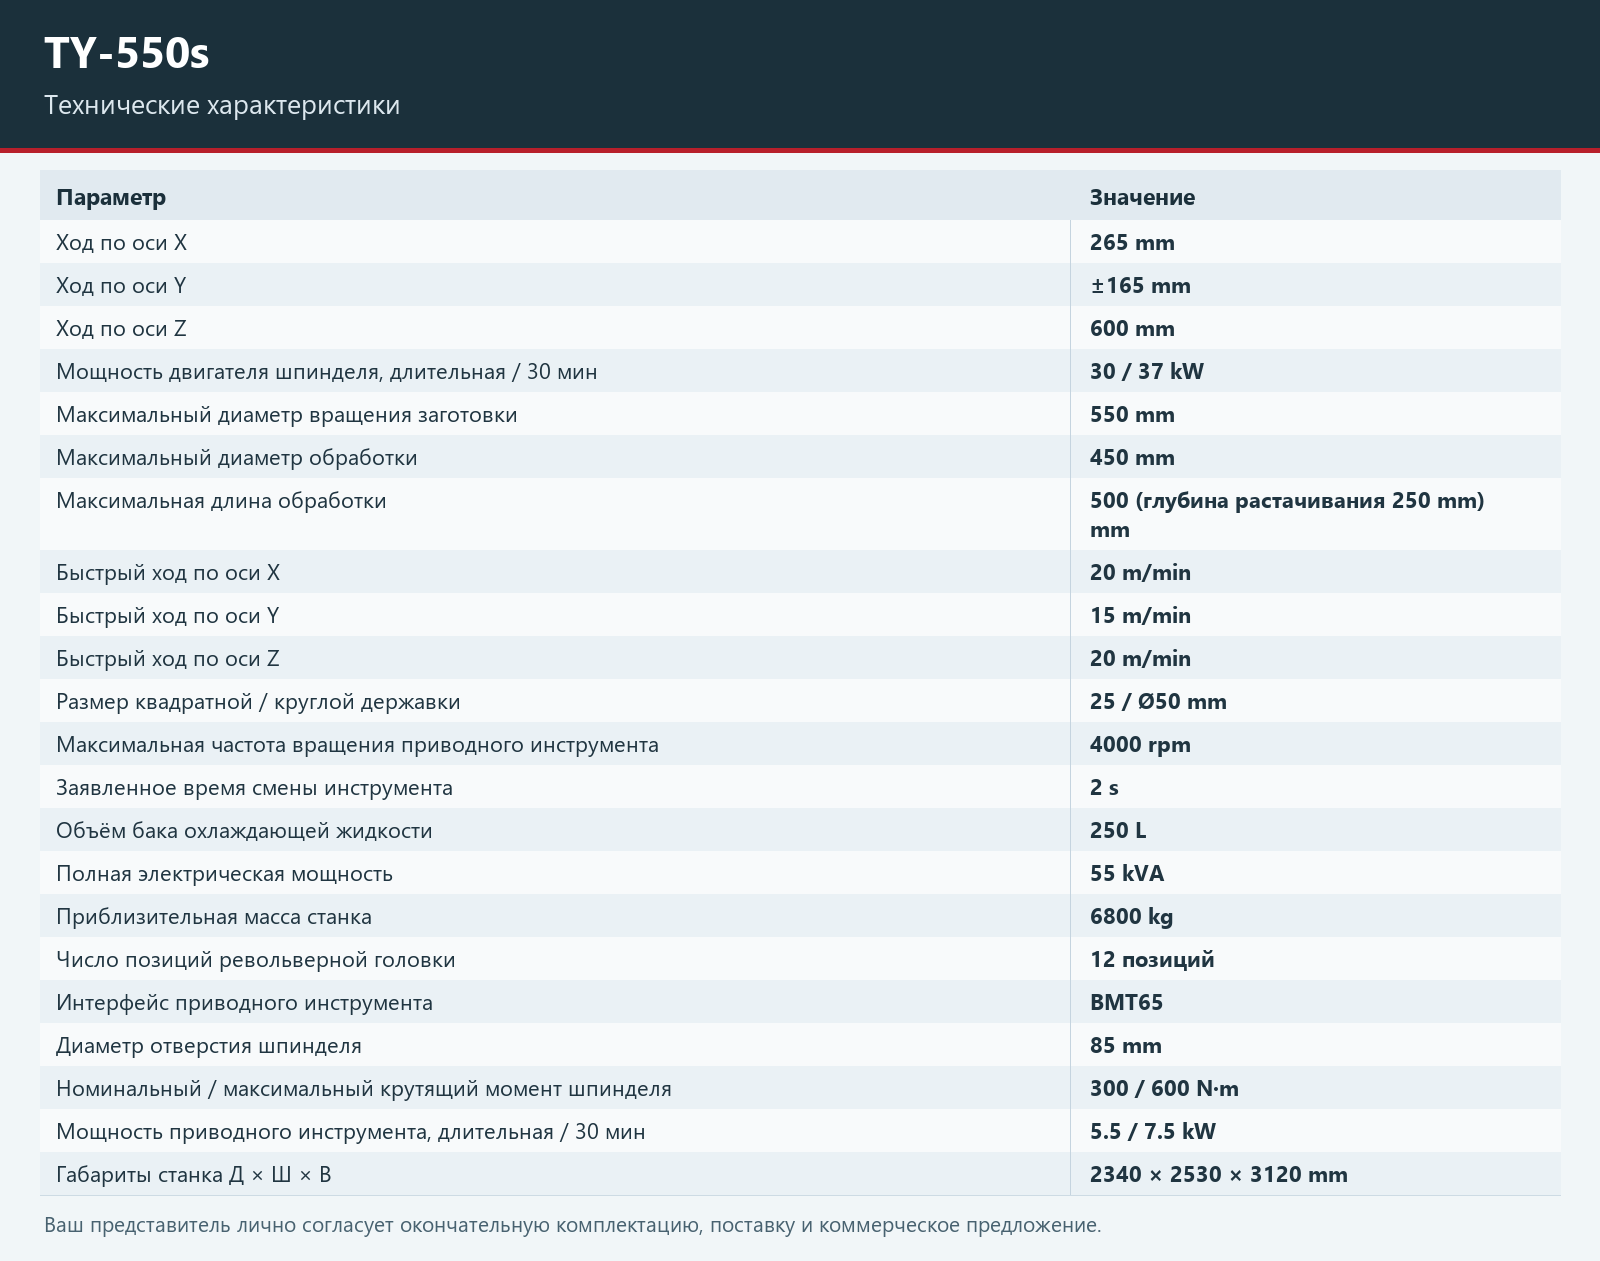
Task: Select the value '25 / Ø50 mm'
Action: [x=1158, y=701]
